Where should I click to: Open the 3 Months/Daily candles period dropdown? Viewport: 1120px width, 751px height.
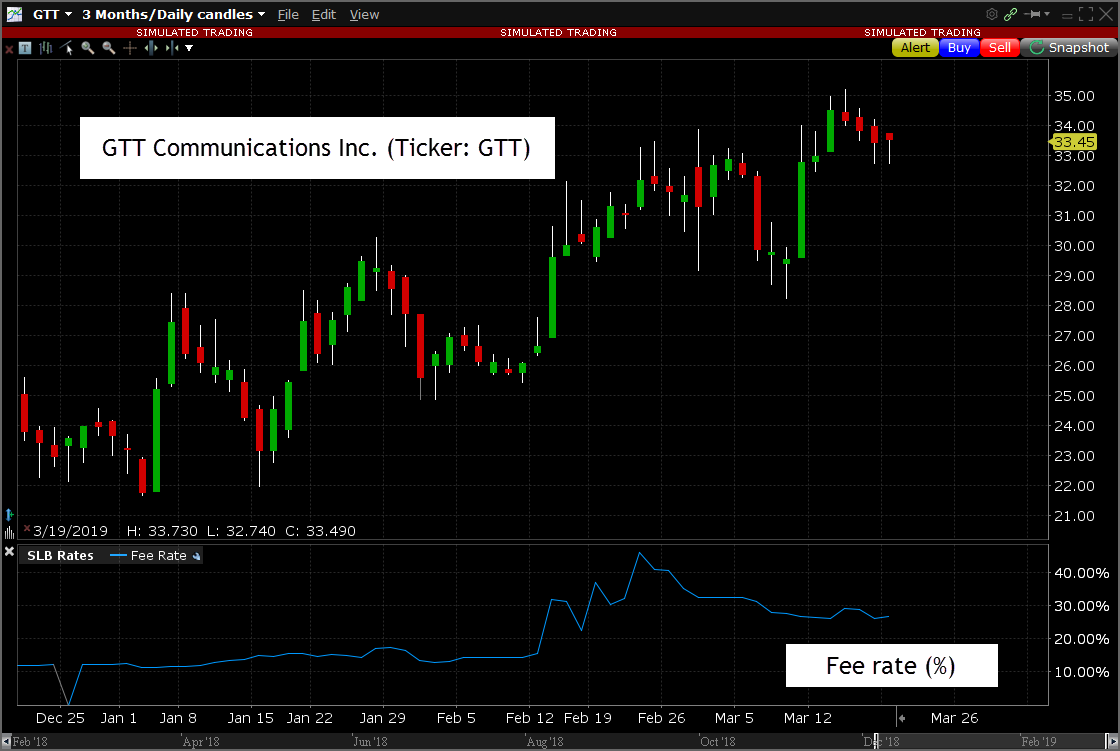pos(174,14)
